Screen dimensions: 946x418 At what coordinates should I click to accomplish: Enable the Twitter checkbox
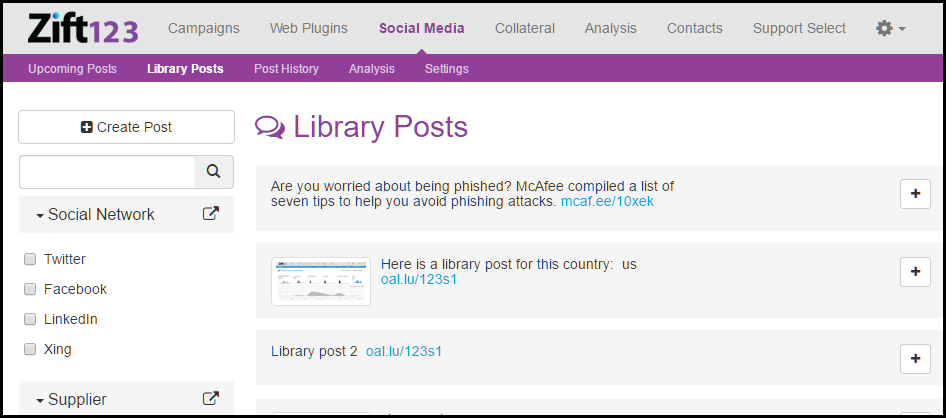[30, 259]
